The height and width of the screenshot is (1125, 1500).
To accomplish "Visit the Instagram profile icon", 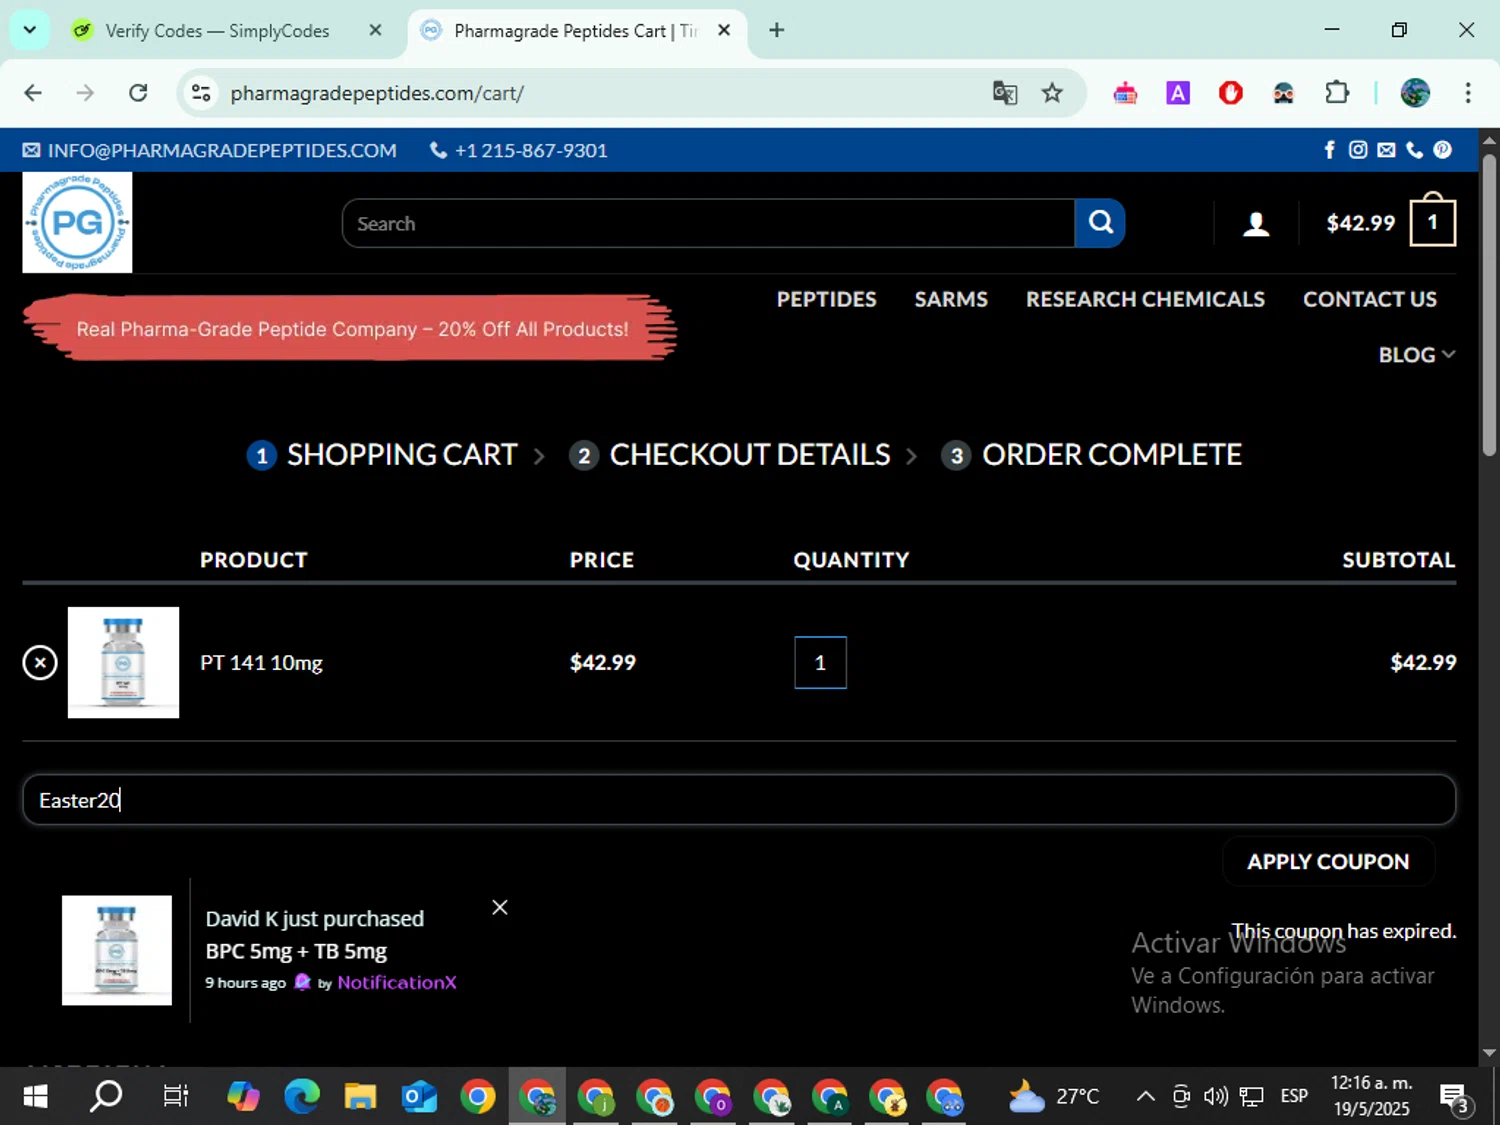I will tap(1358, 150).
